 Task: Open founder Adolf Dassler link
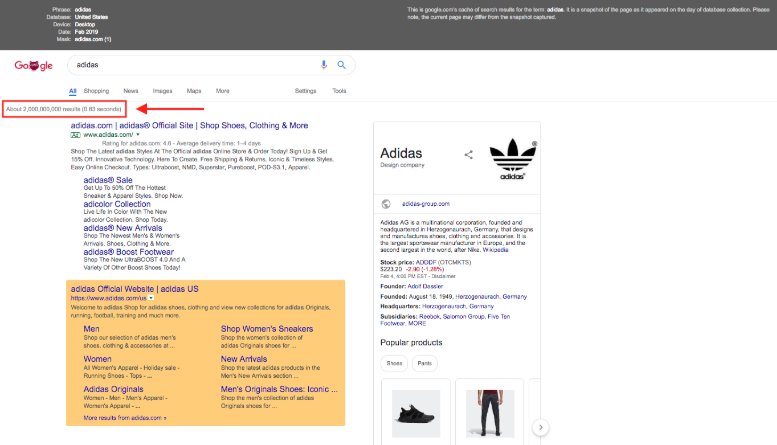[x=425, y=286]
